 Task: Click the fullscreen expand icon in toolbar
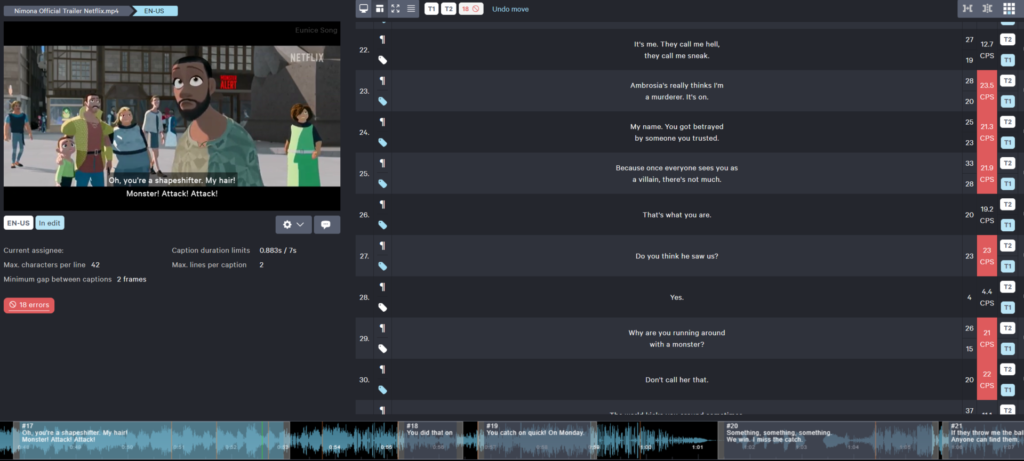click(395, 9)
